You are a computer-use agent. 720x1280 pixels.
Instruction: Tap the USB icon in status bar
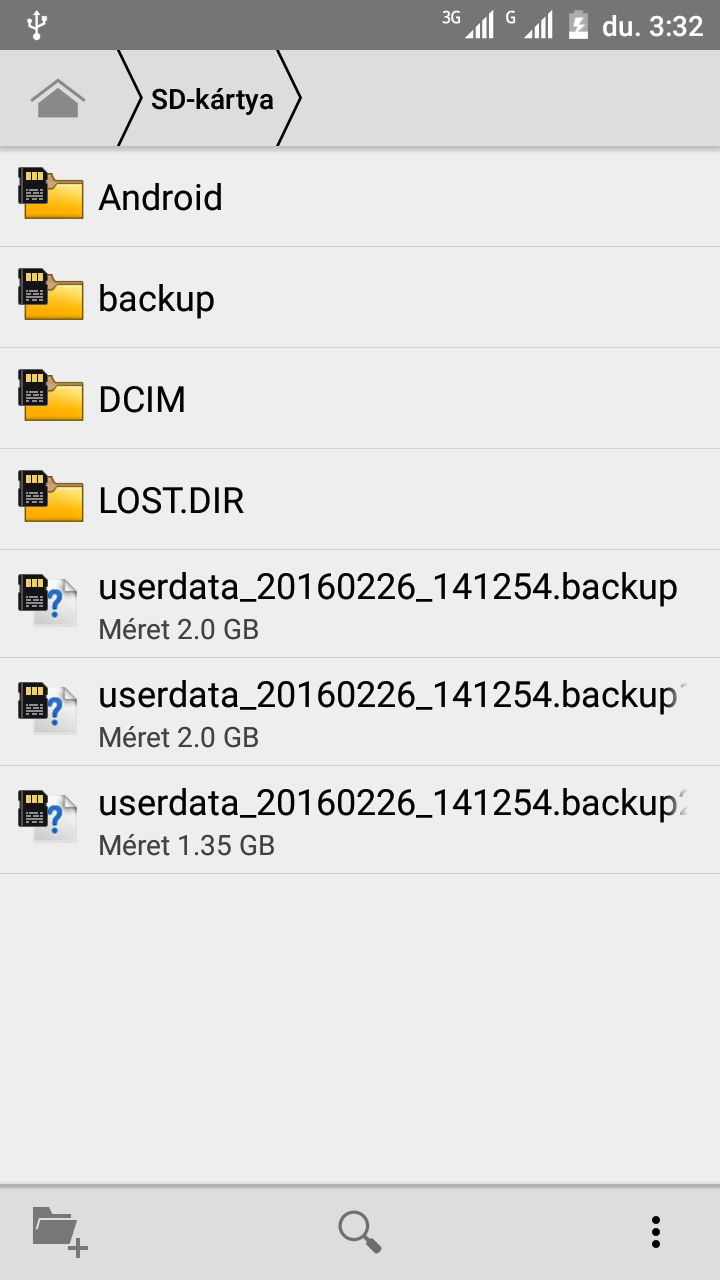pos(37,25)
